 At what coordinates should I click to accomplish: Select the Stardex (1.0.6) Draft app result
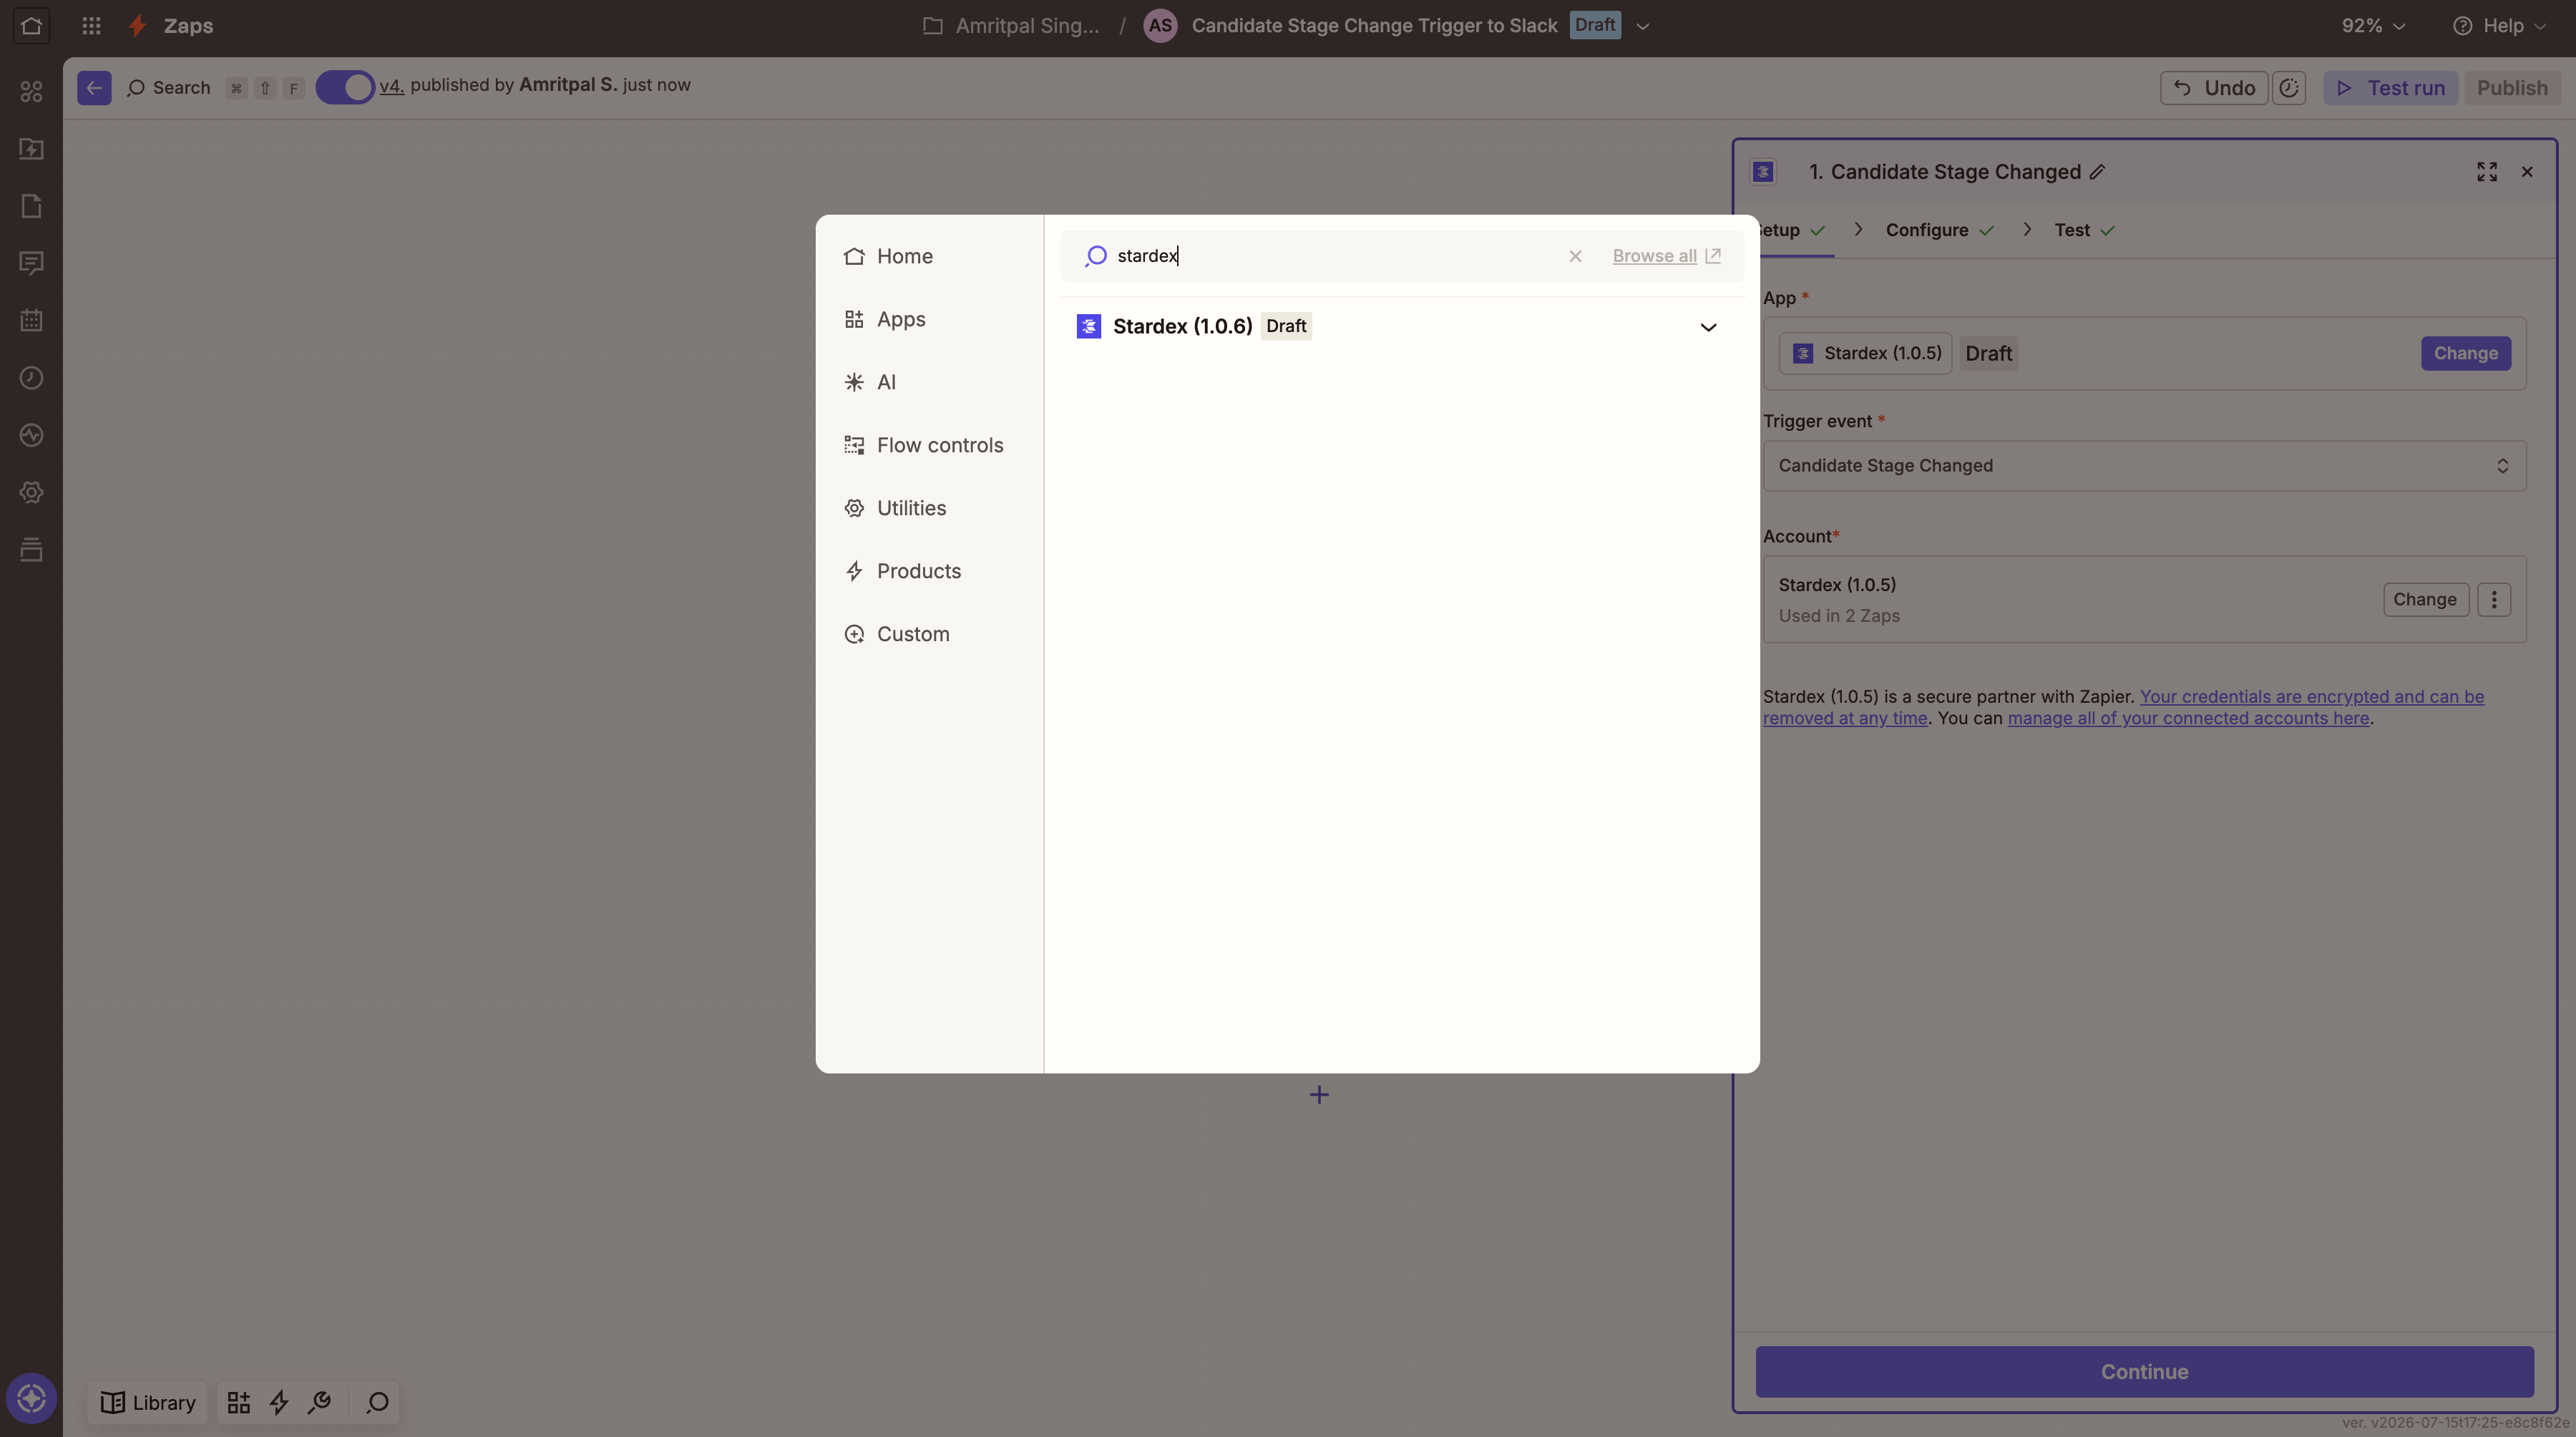tap(1401, 326)
